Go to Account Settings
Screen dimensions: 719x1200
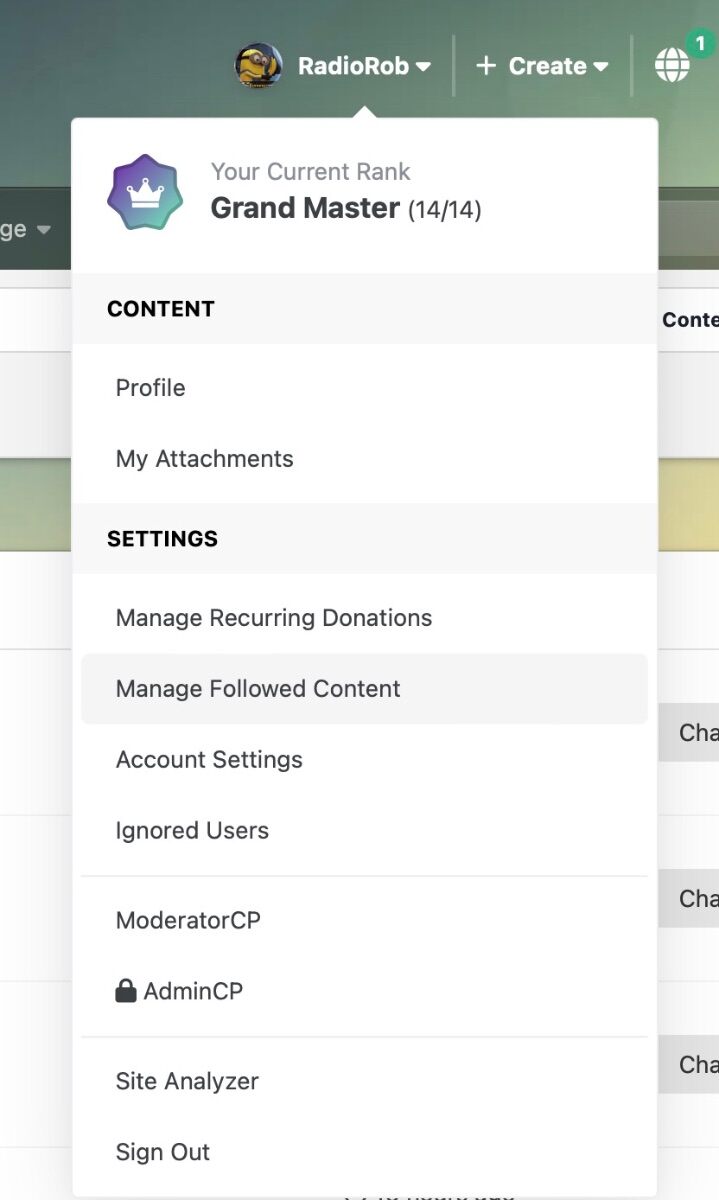coord(364,760)
